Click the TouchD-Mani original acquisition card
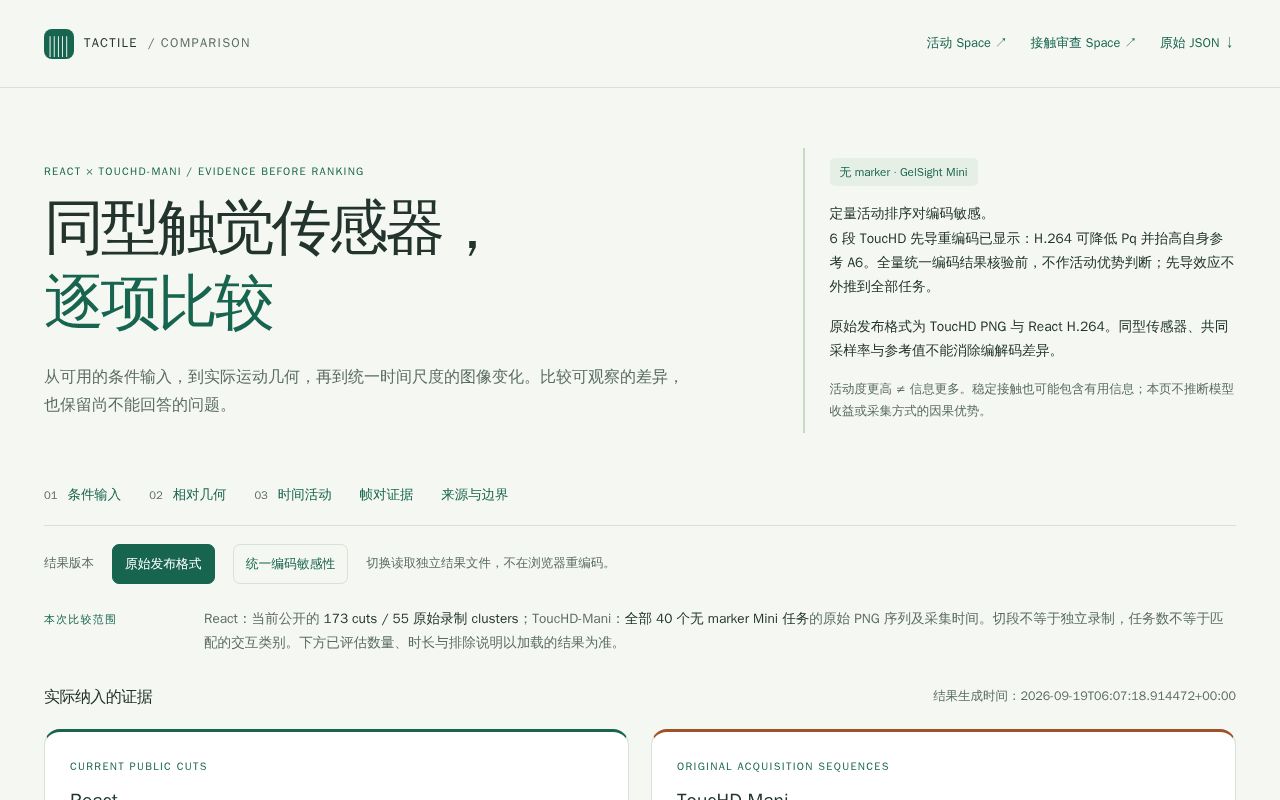This screenshot has width=1280, height=800. (x=943, y=765)
